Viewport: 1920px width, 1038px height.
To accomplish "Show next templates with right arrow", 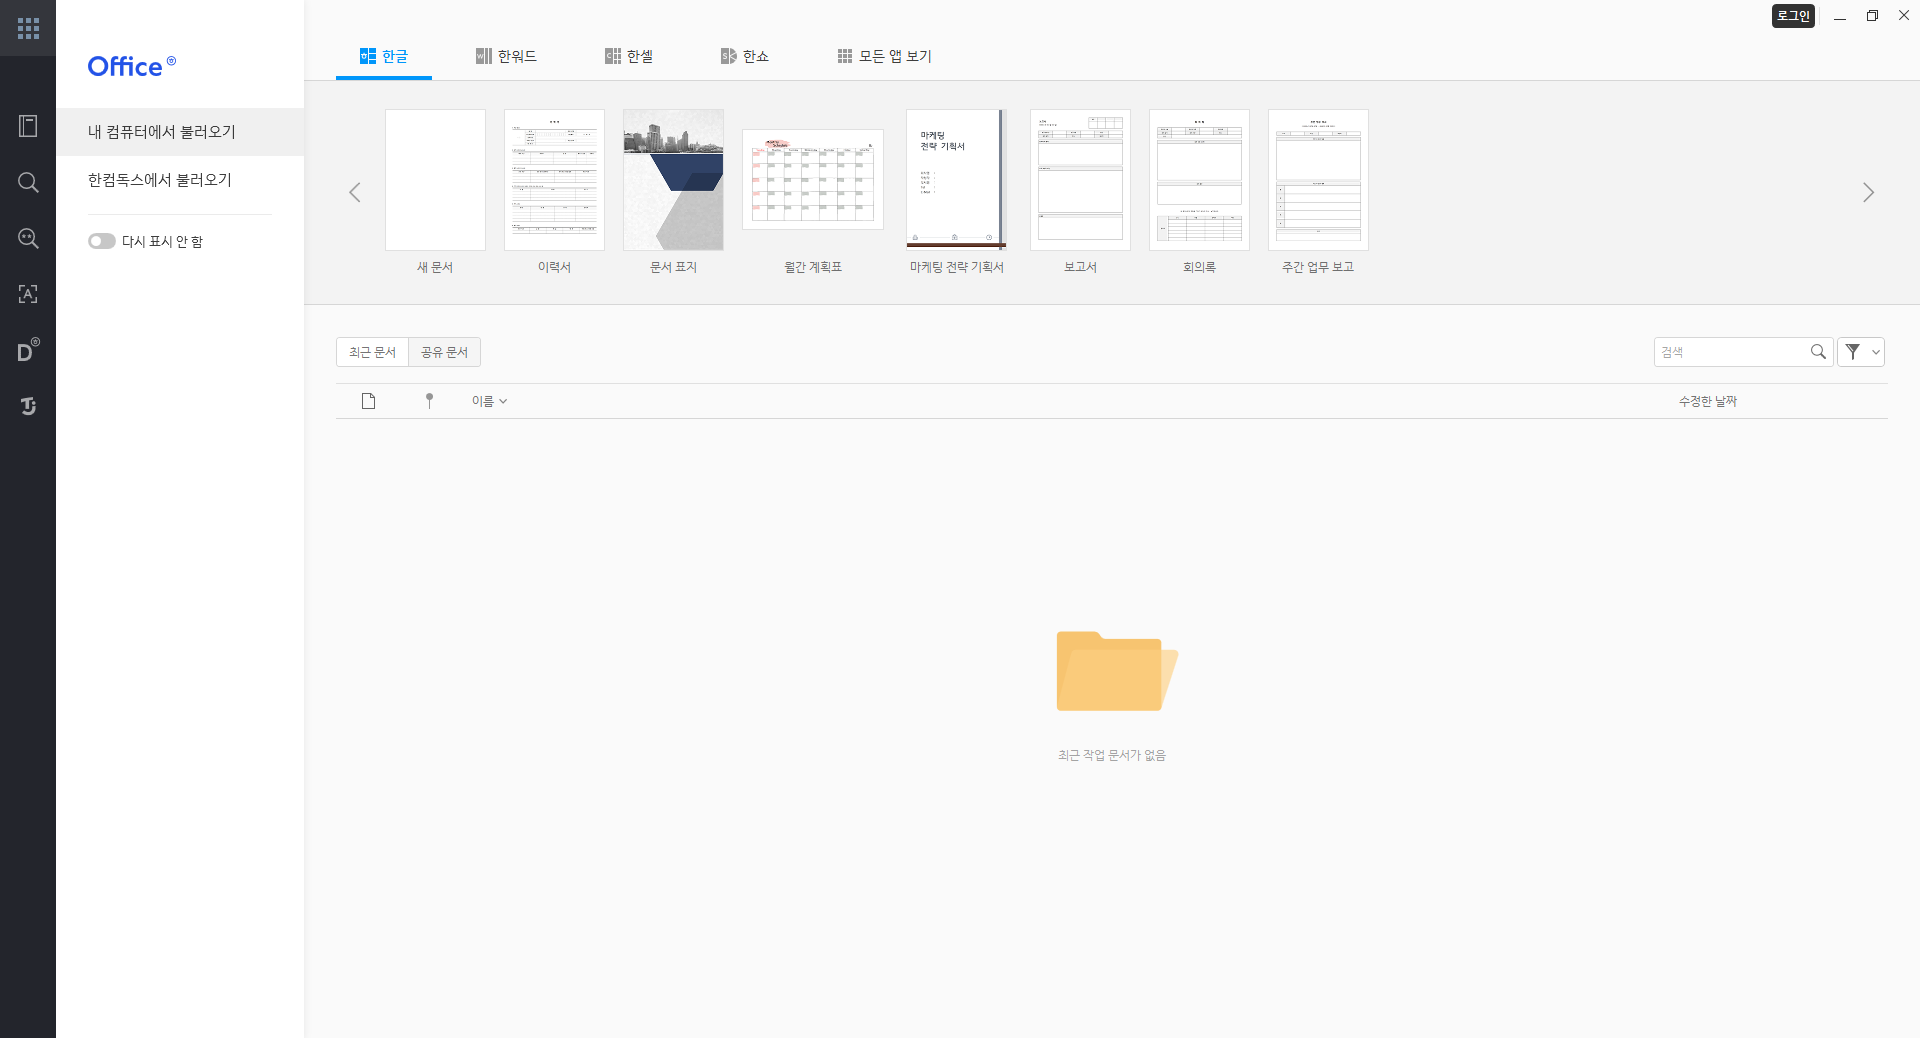I will [x=1868, y=192].
